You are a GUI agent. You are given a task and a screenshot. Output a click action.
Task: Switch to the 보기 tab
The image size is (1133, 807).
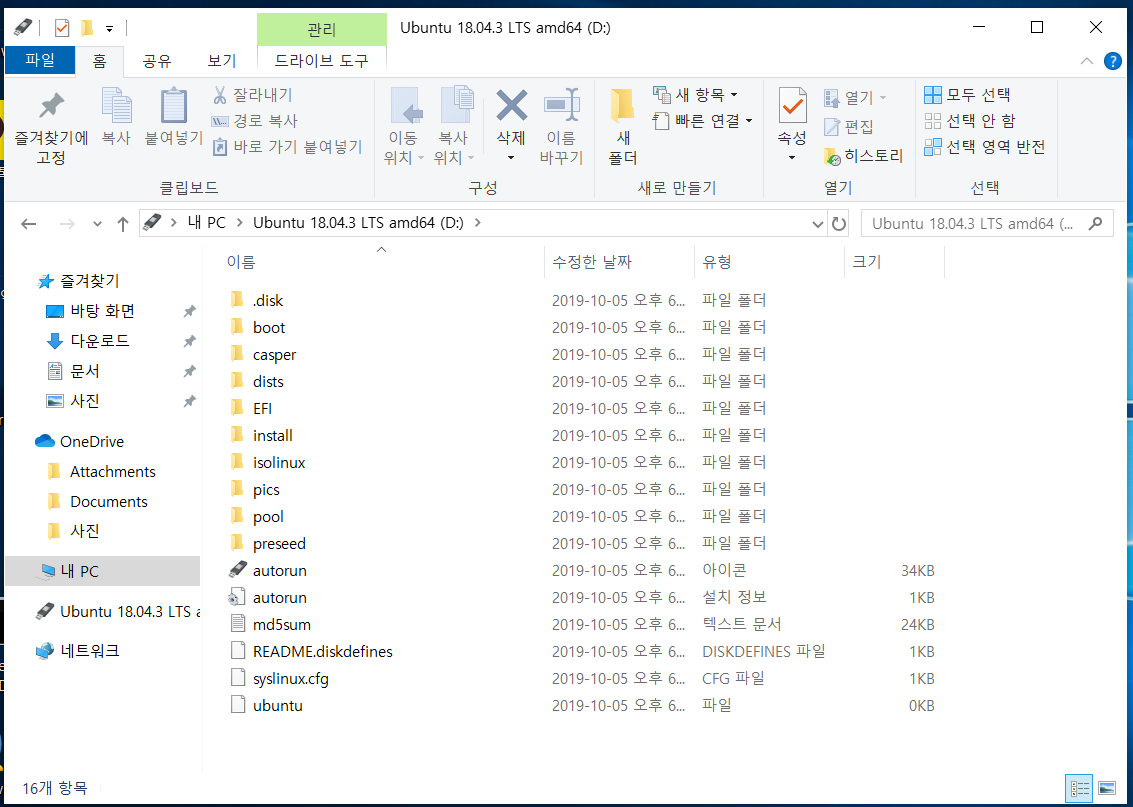(222, 61)
